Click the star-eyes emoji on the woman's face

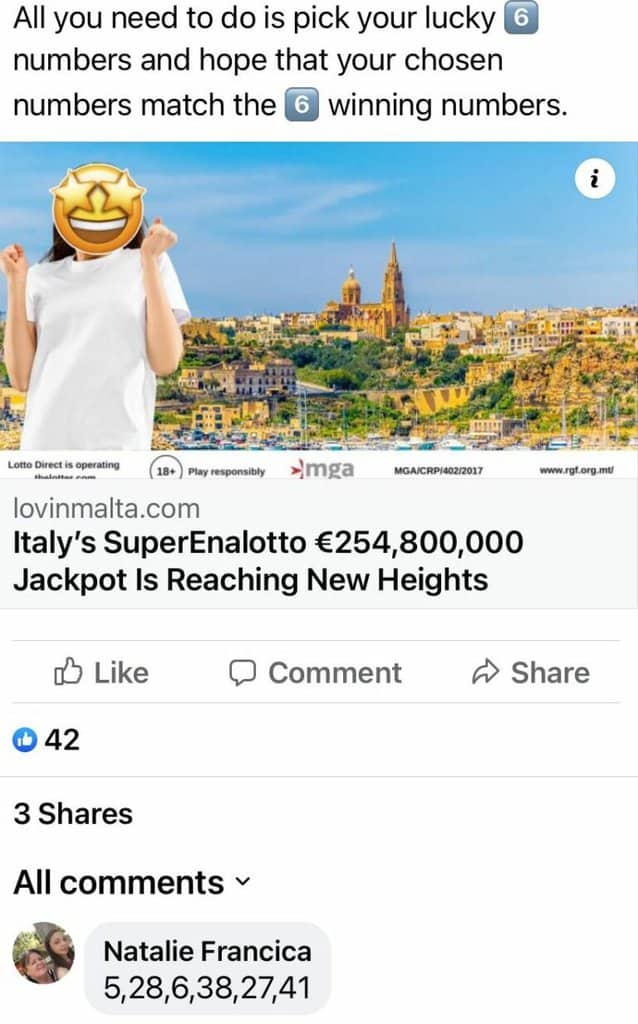pos(98,208)
